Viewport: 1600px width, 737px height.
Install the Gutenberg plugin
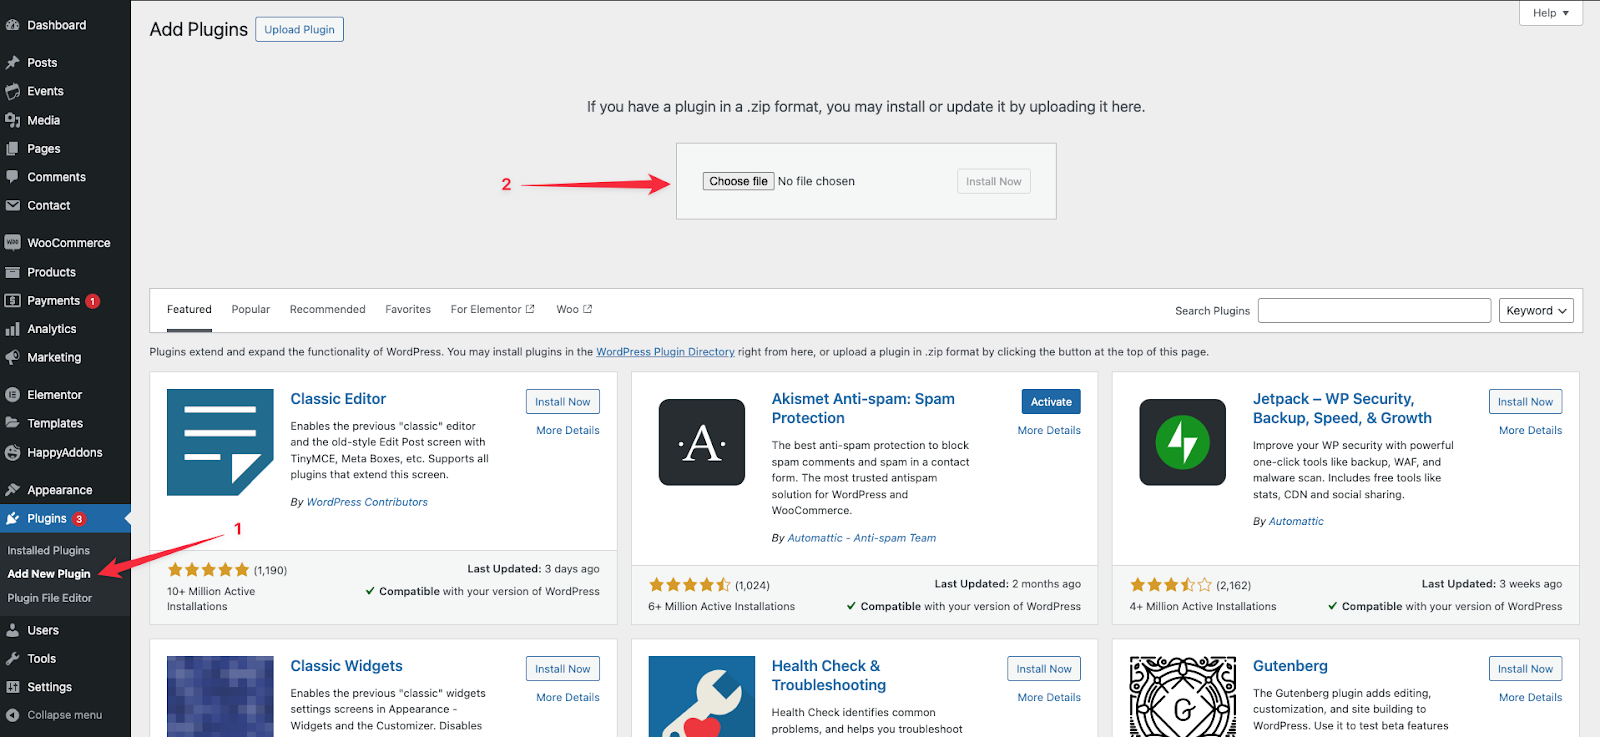(x=1525, y=669)
